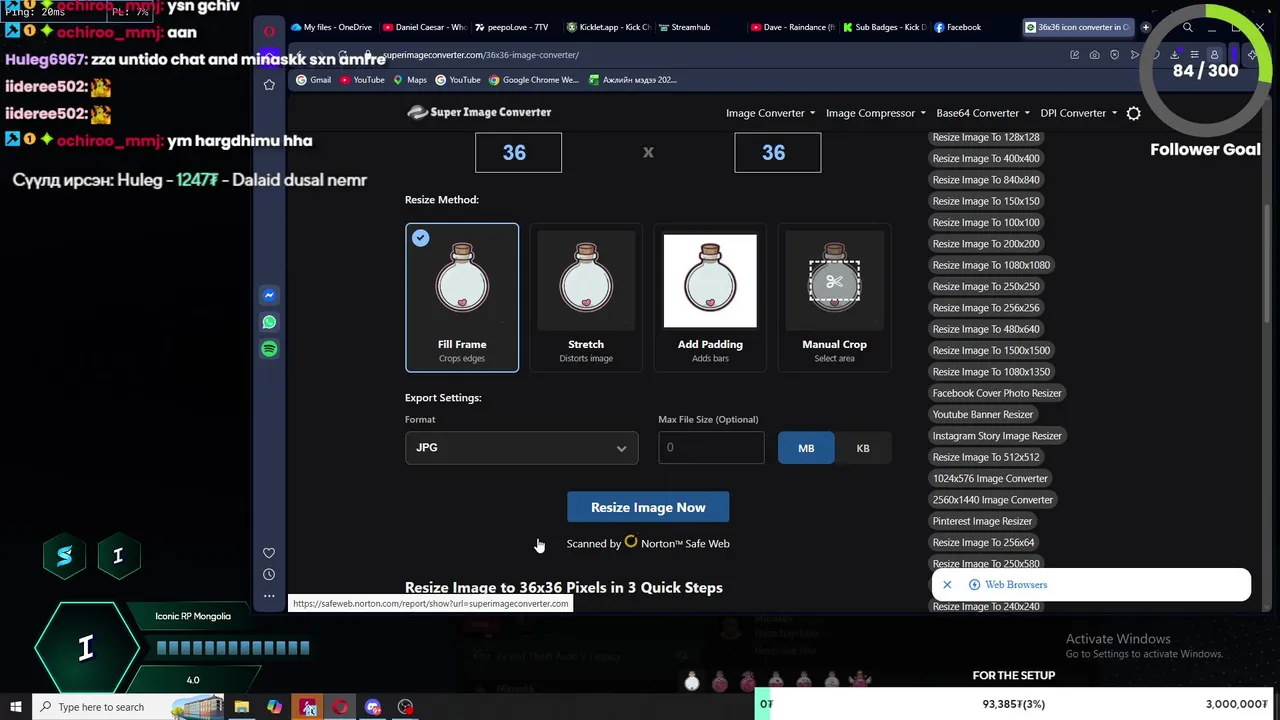Screen dimensions: 1280x720
Task: Select the Manual Crop resize method
Action: click(x=834, y=297)
